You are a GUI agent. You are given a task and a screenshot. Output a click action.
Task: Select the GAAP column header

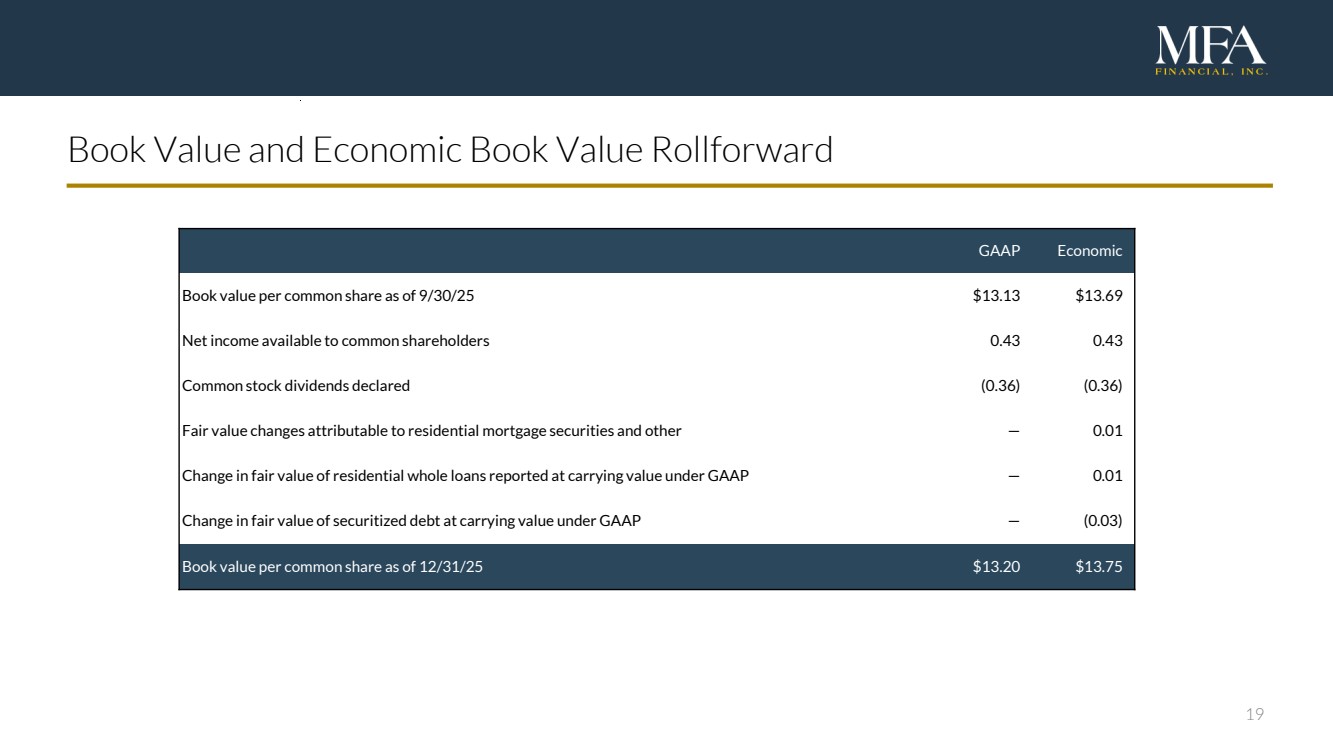[998, 251]
